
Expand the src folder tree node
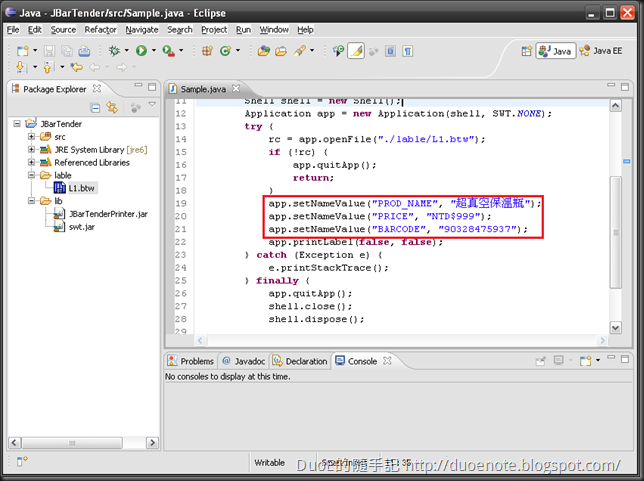[32, 136]
